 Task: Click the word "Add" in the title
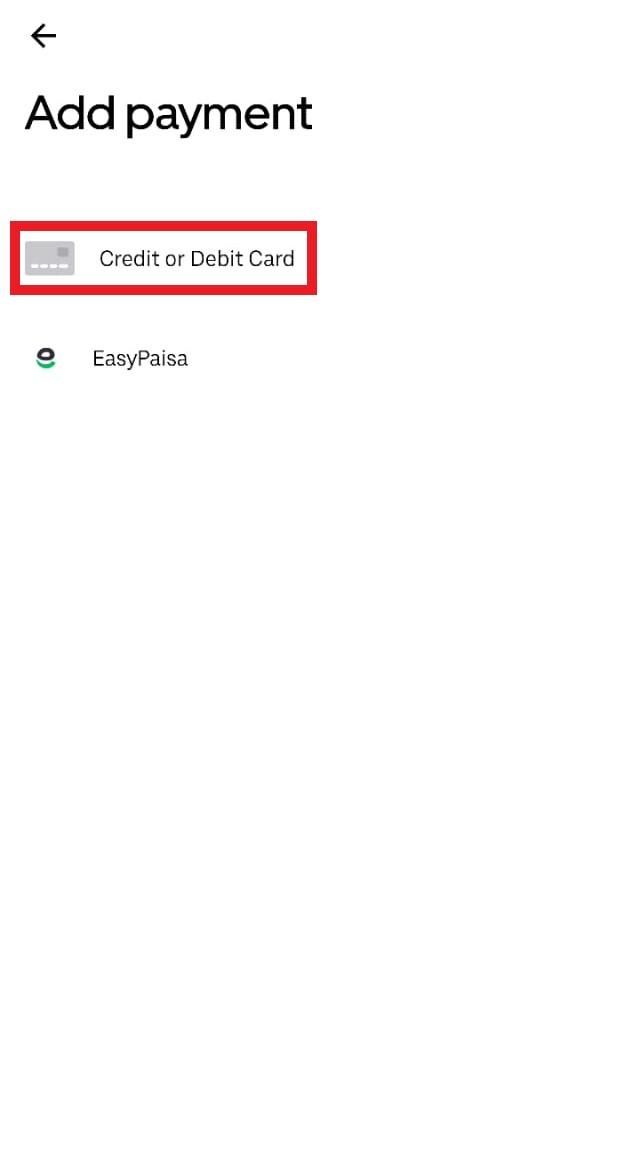pos(69,112)
